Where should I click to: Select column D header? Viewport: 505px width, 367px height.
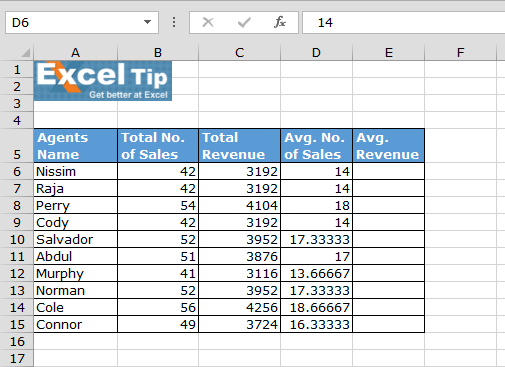point(316,53)
